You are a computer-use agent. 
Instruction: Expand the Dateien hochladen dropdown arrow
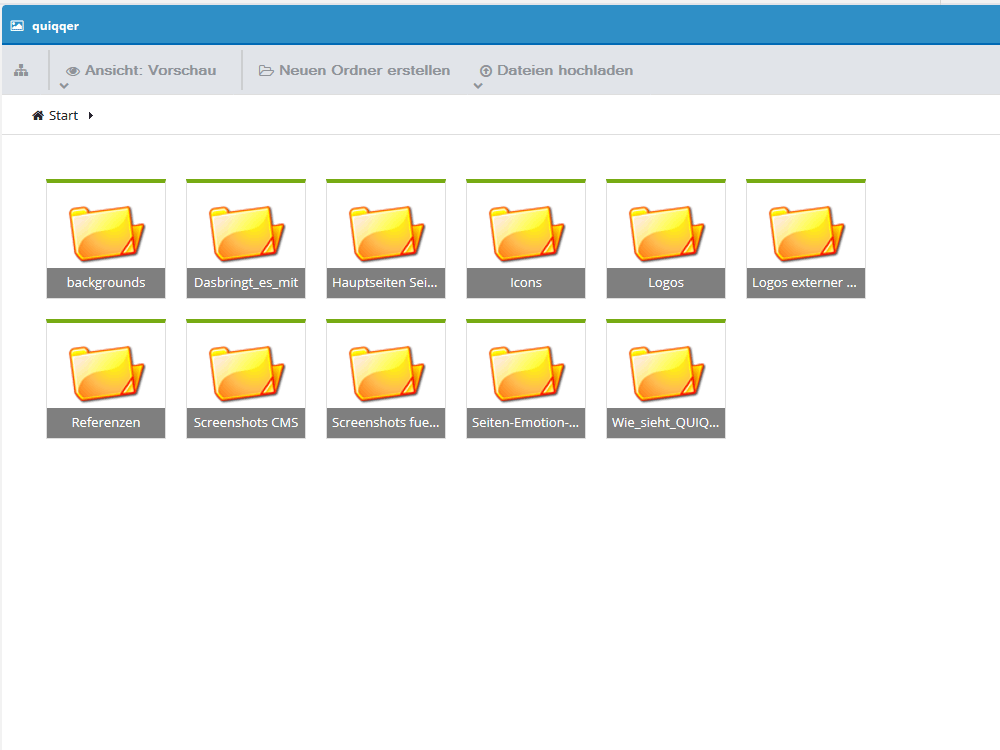478,85
